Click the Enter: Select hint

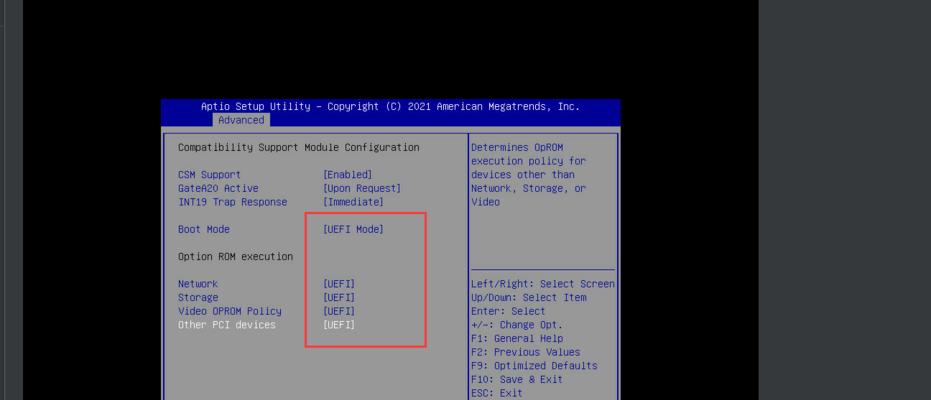click(508, 311)
